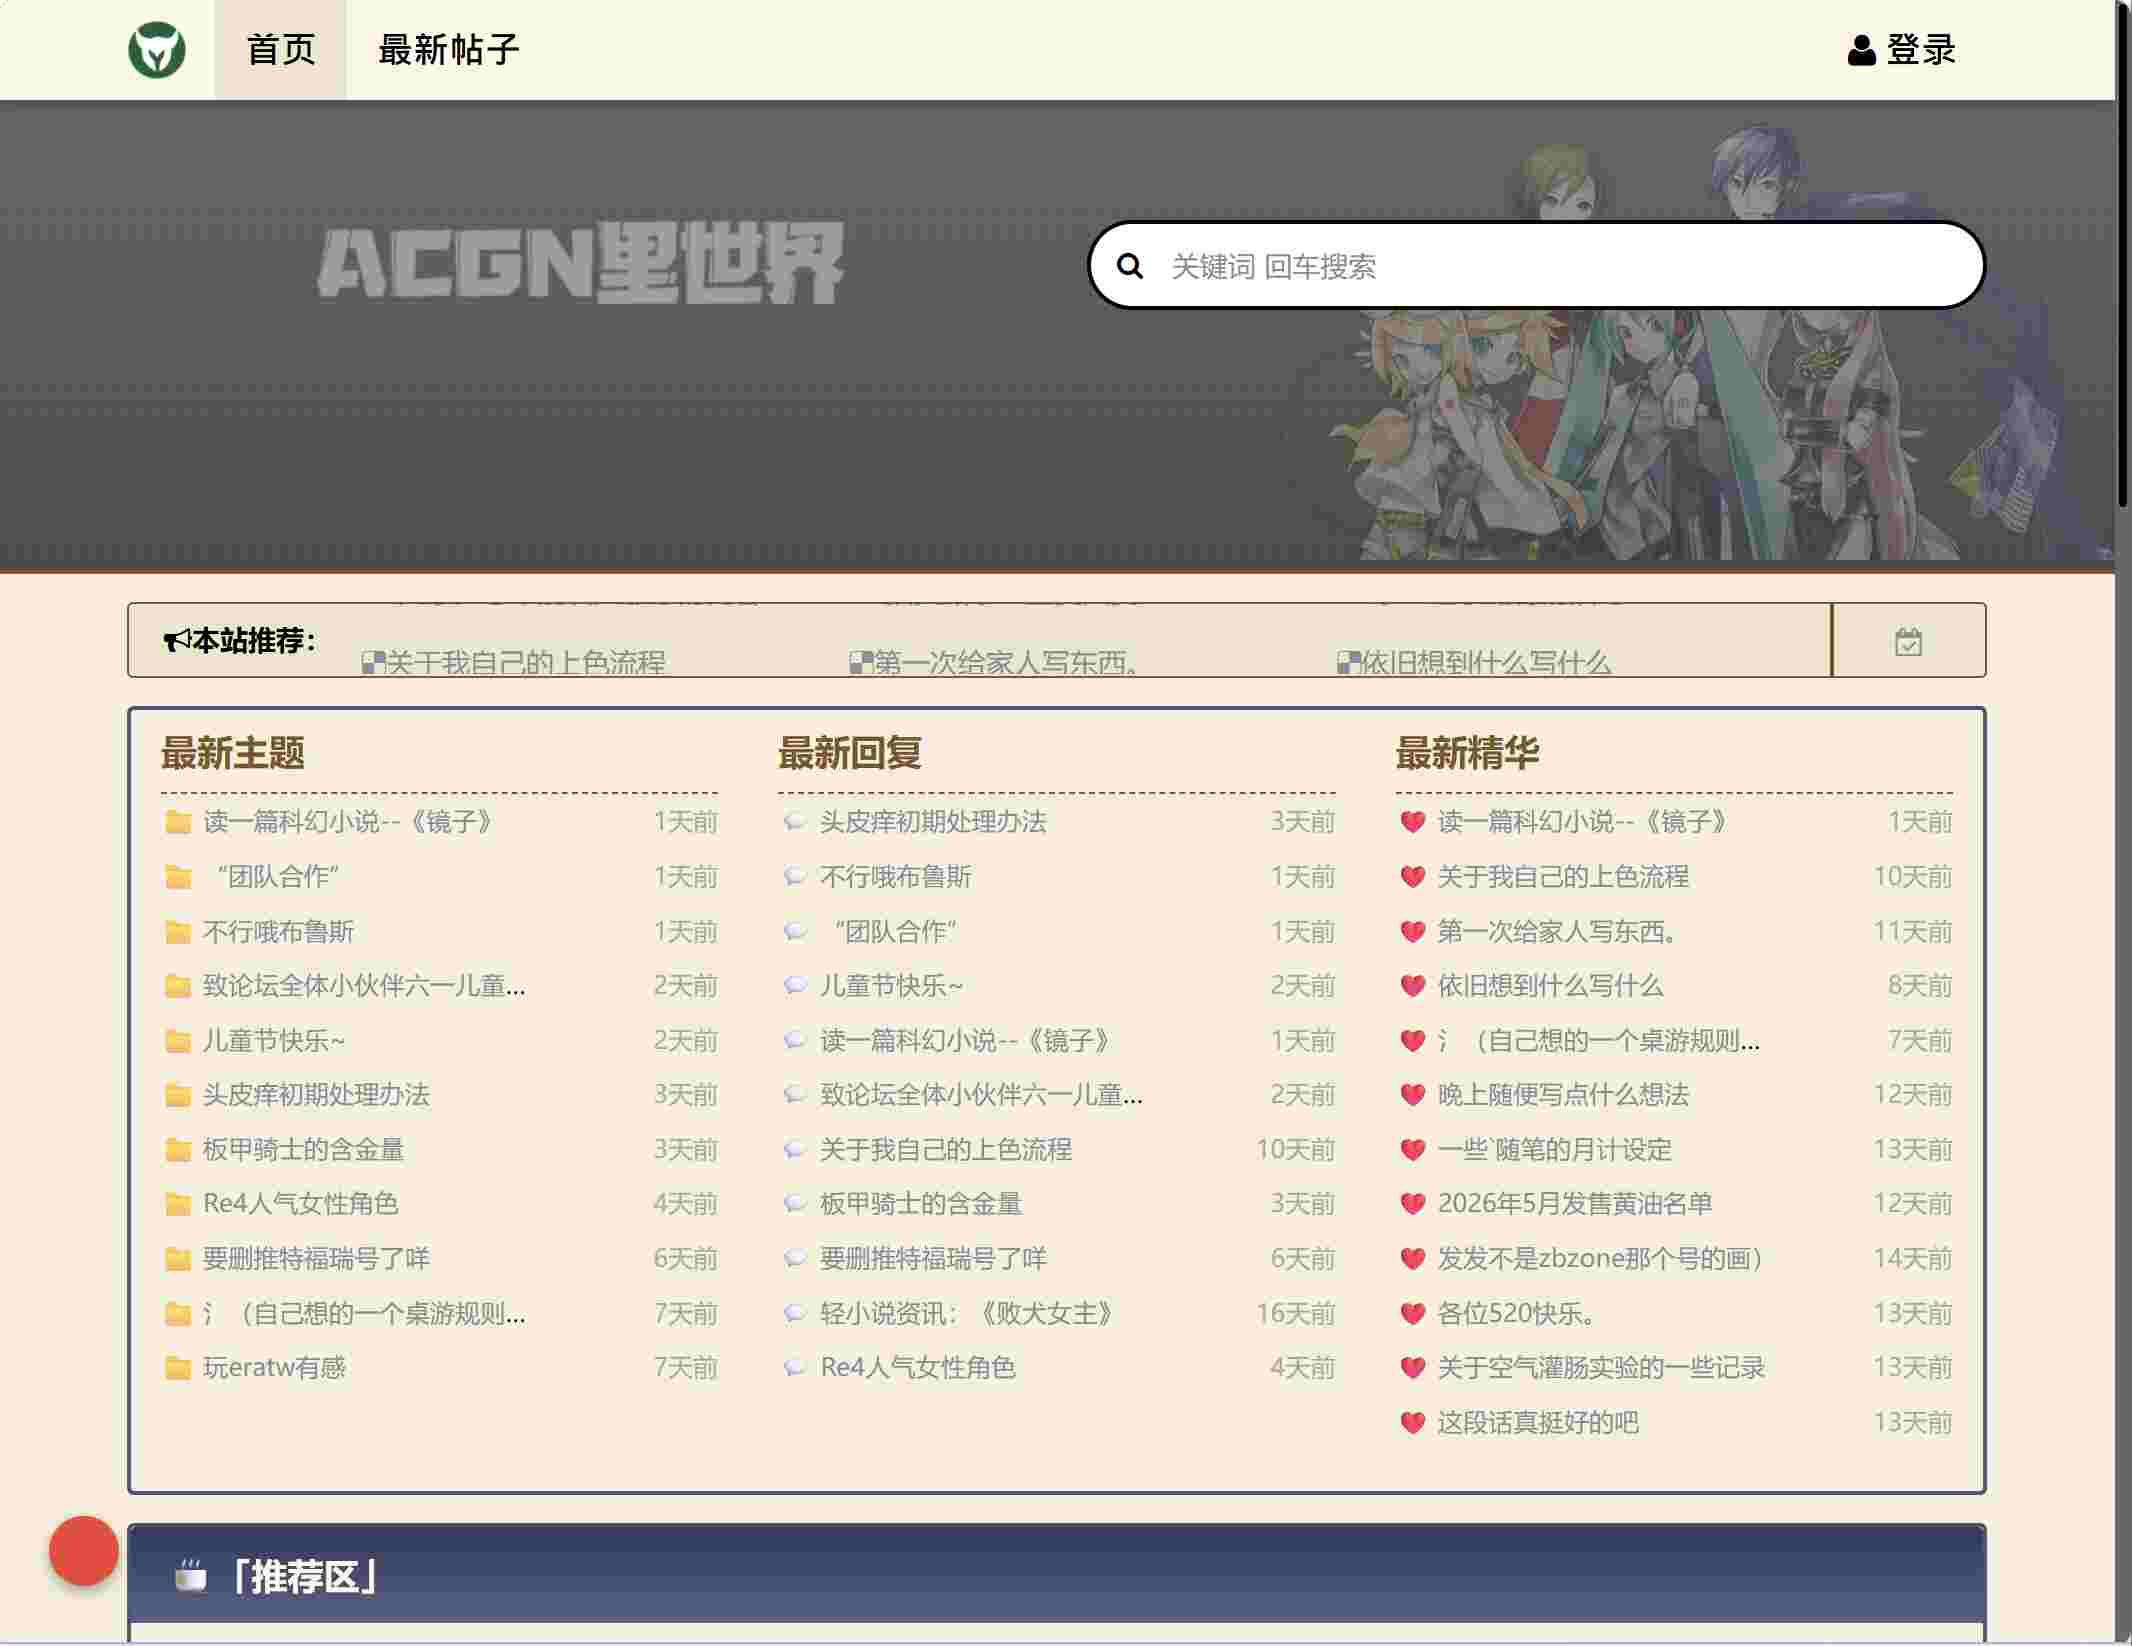Click speech bubble icon beside 轻小说资讯

(795, 1313)
